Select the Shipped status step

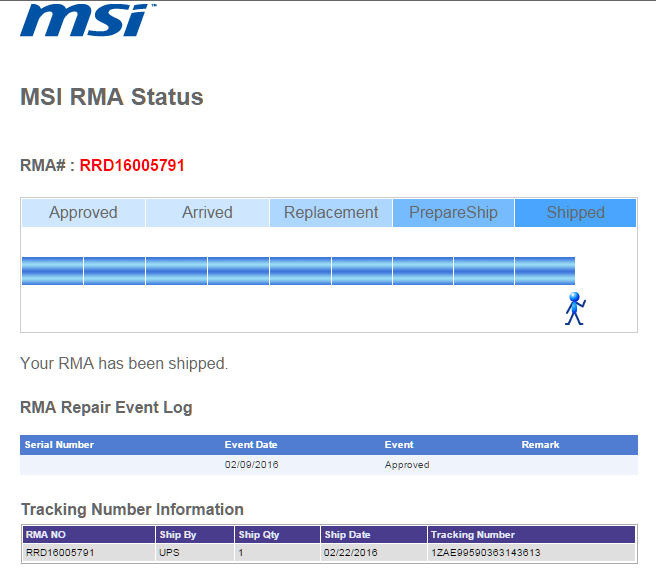tap(576, 213)
